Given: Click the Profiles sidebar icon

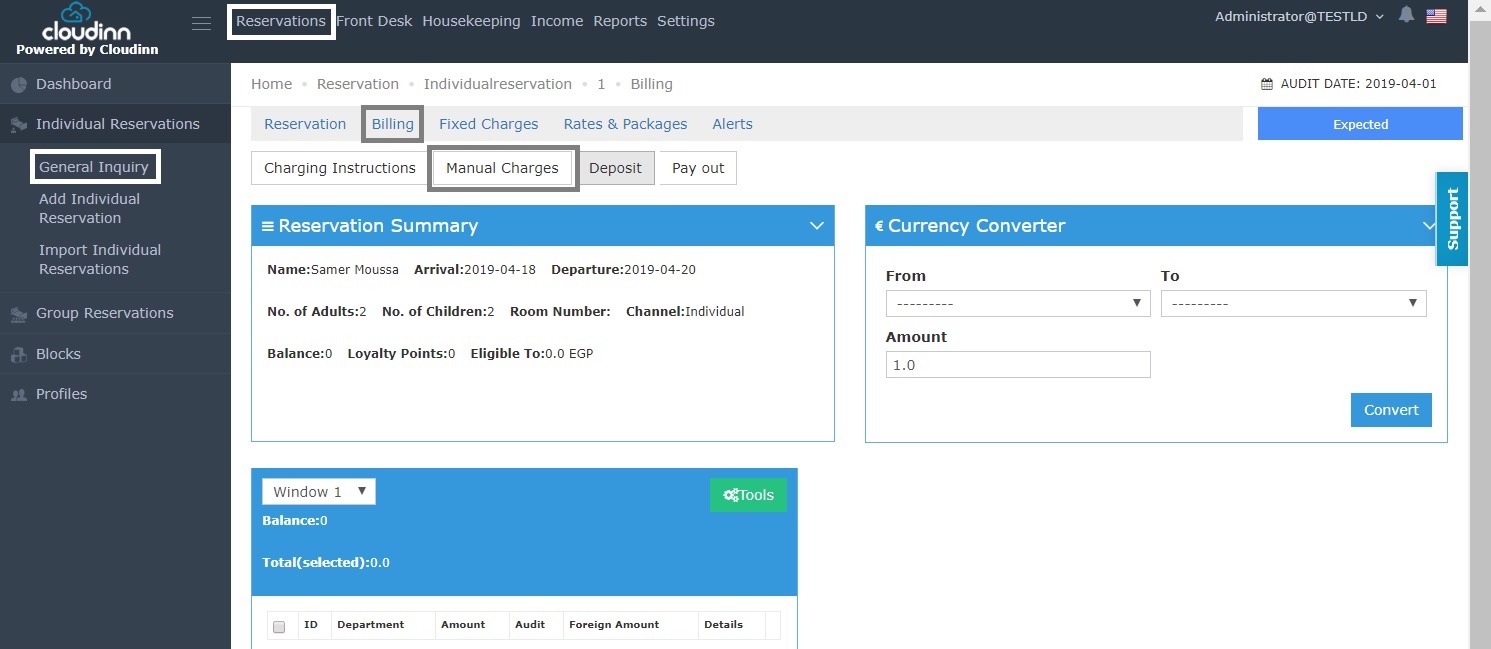Looking at the screenshot, I should click(x=18, y=395).
